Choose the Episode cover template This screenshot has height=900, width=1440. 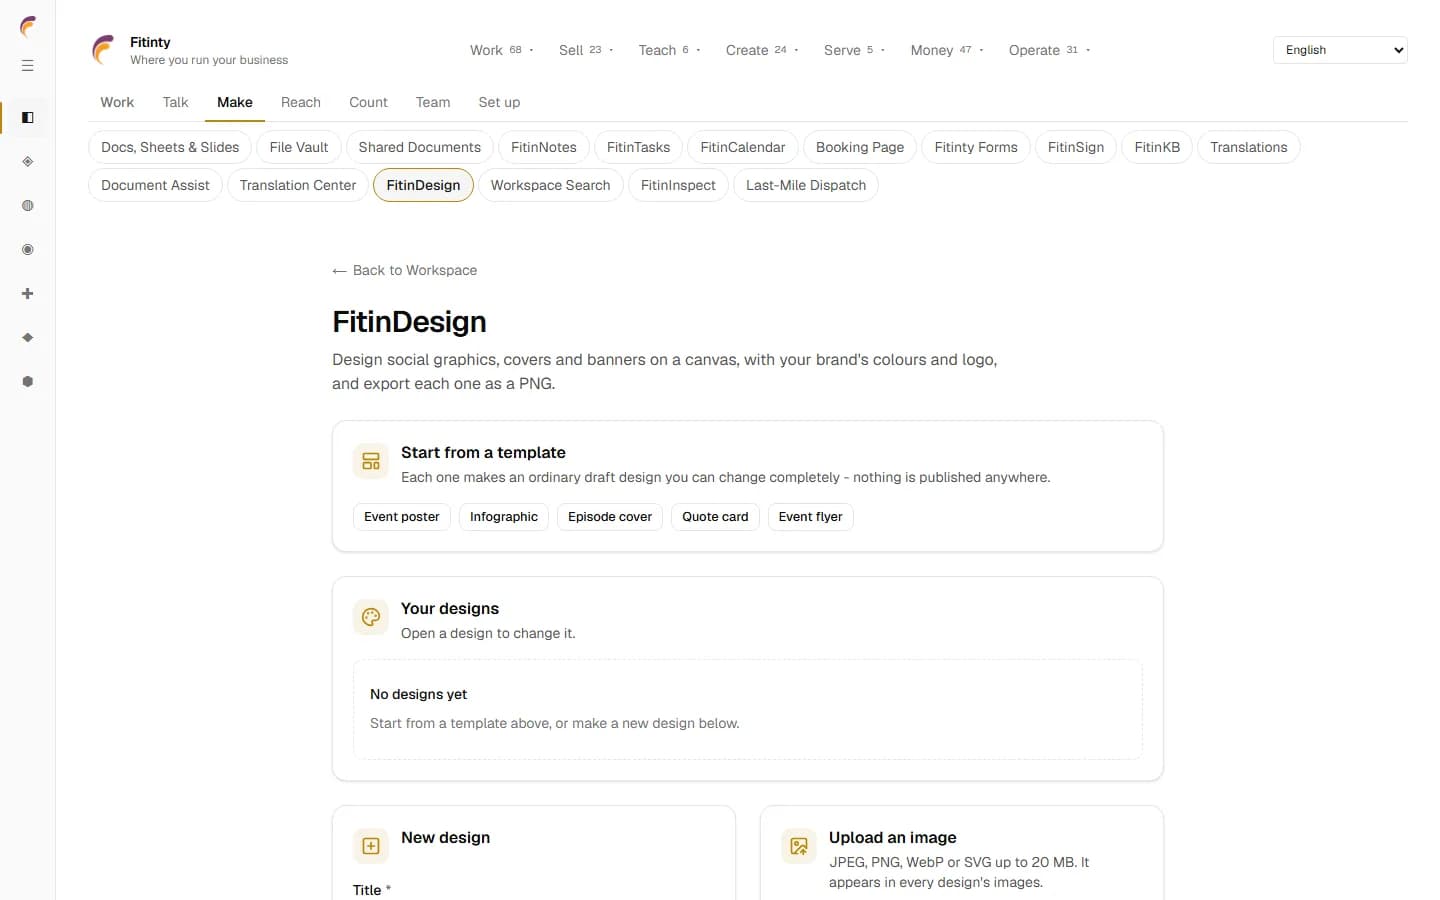(x=610, y=517)
